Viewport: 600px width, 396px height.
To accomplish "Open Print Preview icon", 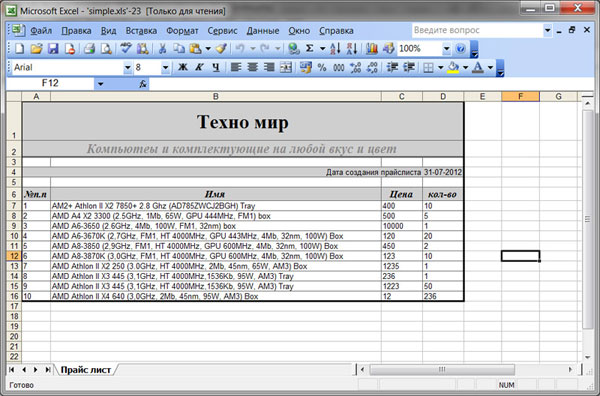I will coord(106,49).
